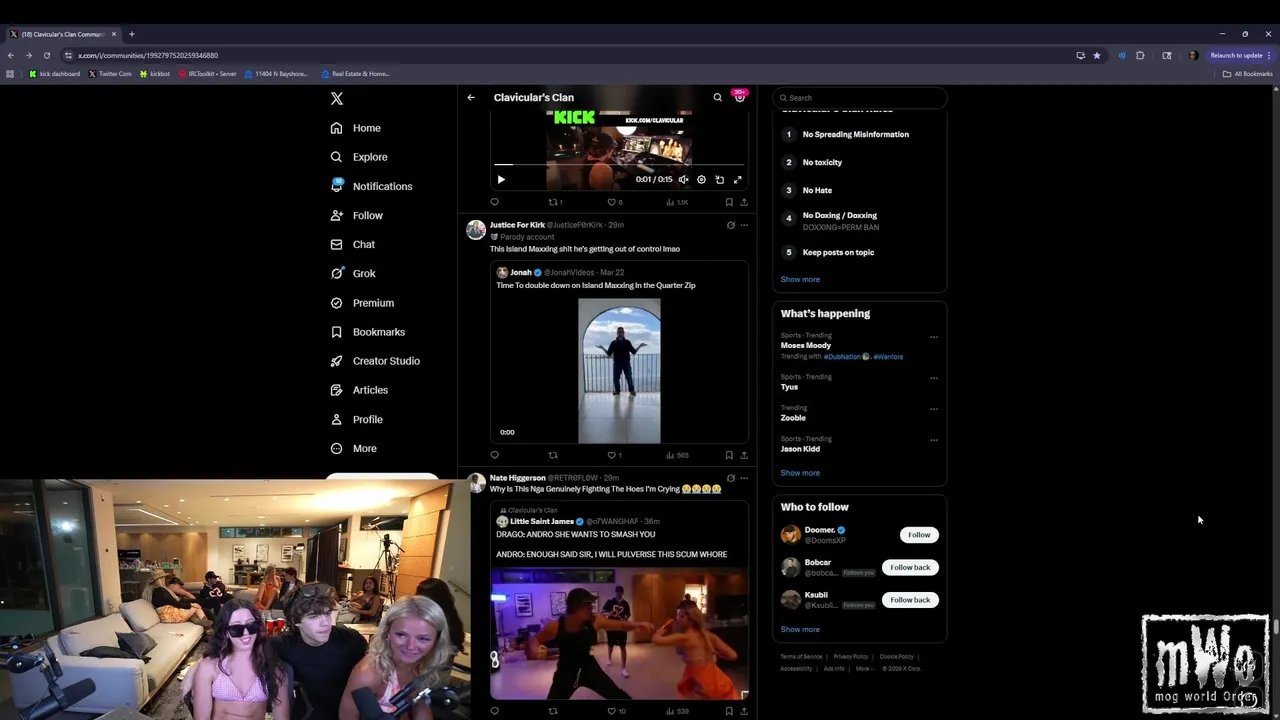Share the Justice For Kirk post

(743, 455)
